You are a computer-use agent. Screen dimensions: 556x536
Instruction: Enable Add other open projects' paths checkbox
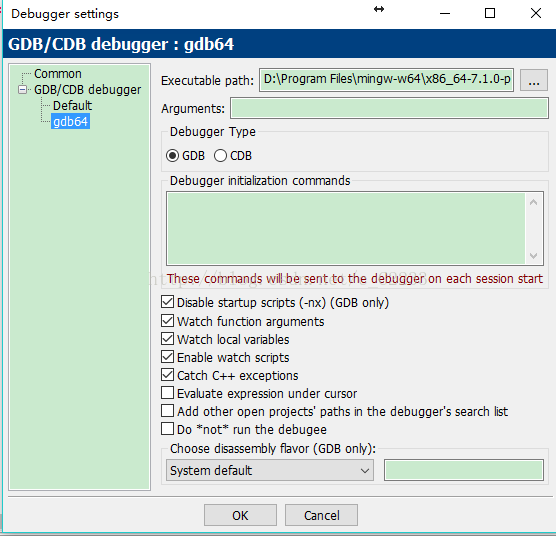tap(167, 411)
